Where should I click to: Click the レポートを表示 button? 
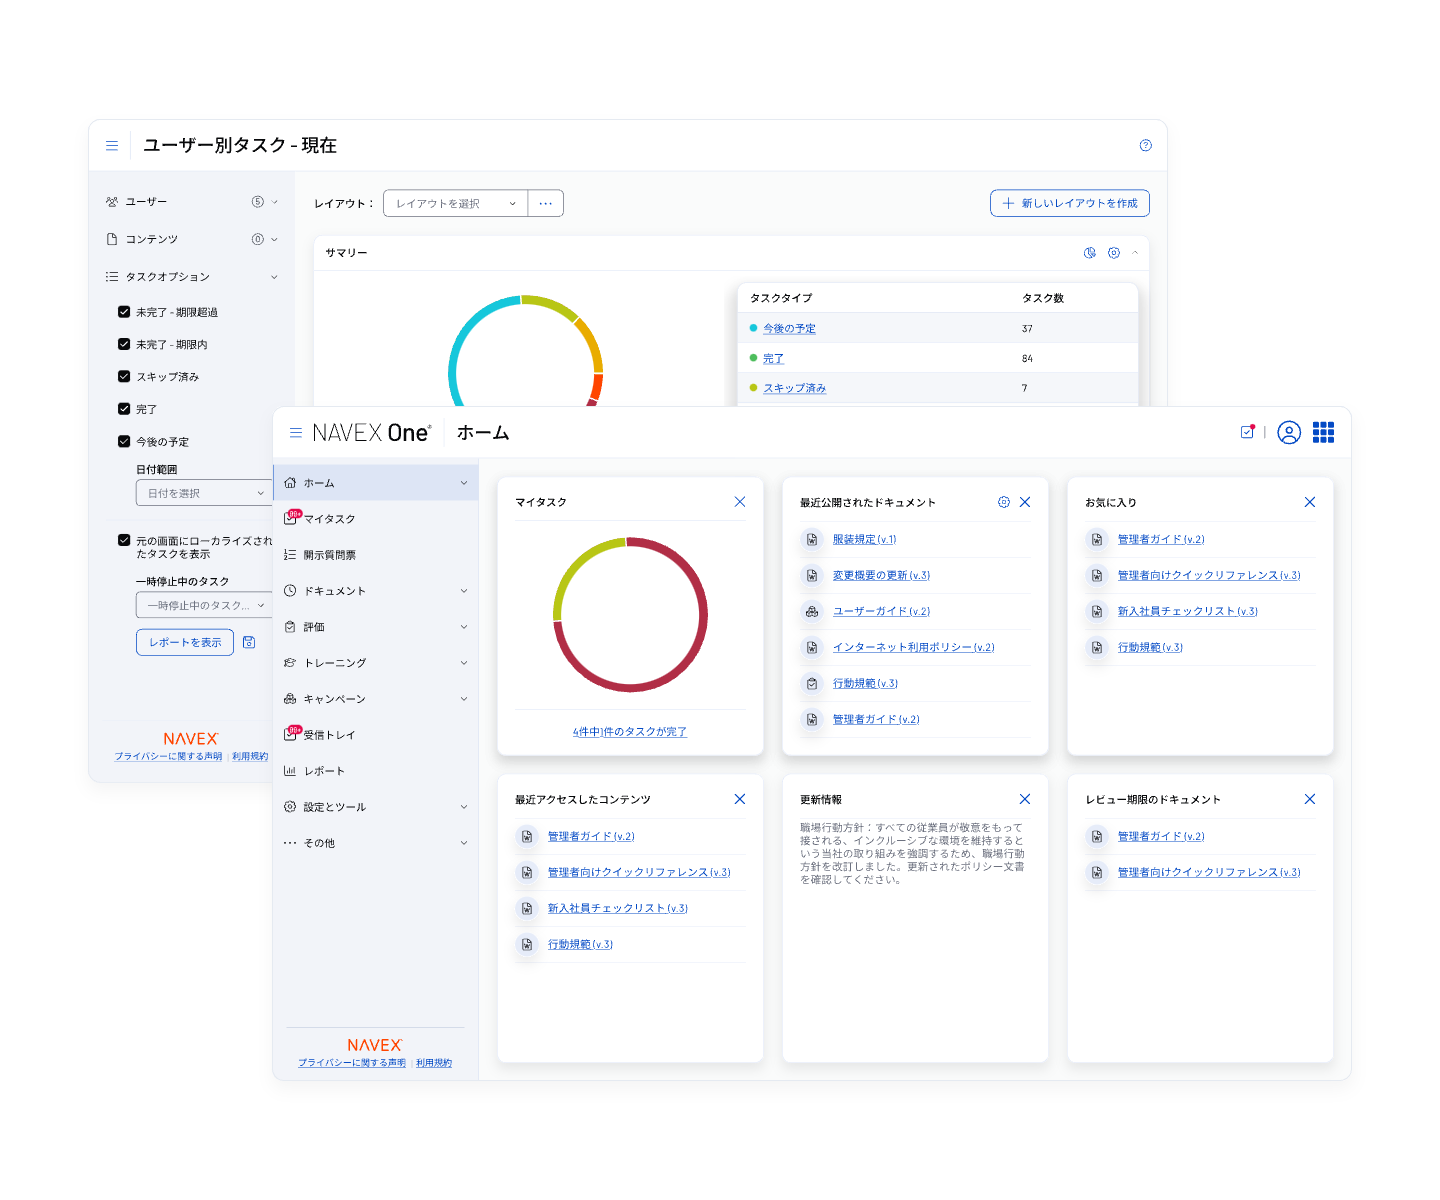(x=185, y=642)
